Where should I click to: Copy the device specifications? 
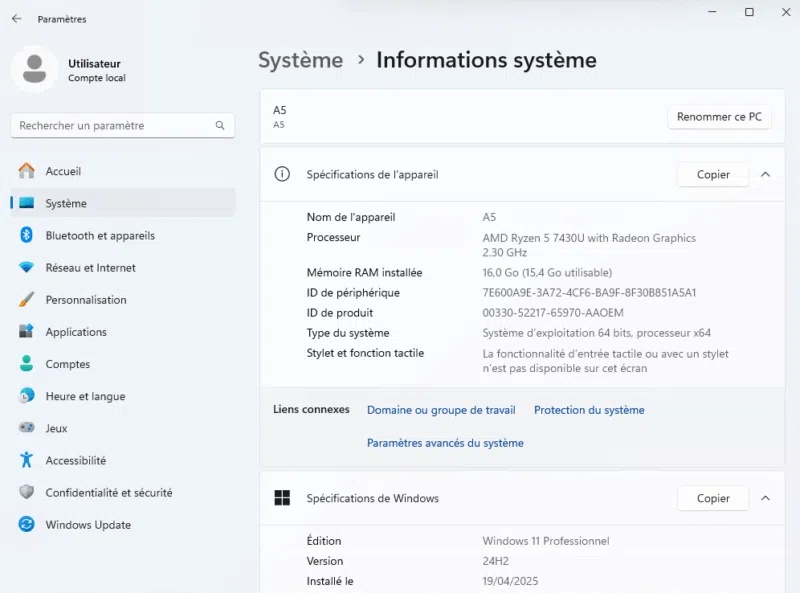coord(713,174)
